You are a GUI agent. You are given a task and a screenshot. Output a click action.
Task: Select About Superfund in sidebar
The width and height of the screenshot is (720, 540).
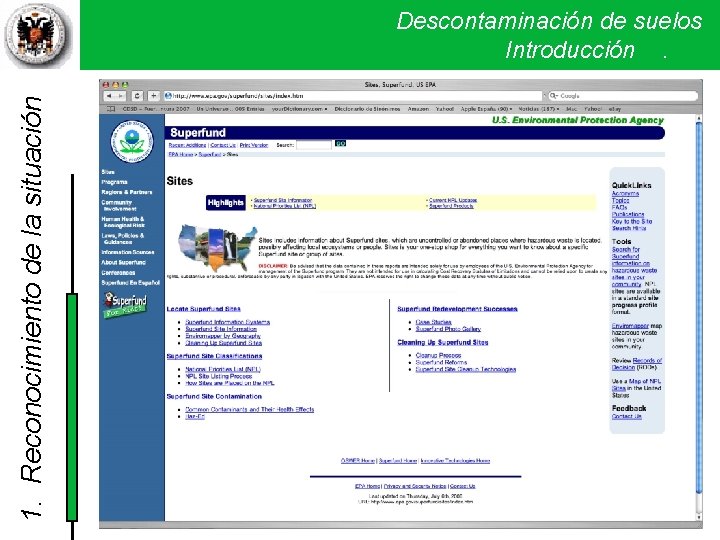click(x=124, y=263)
